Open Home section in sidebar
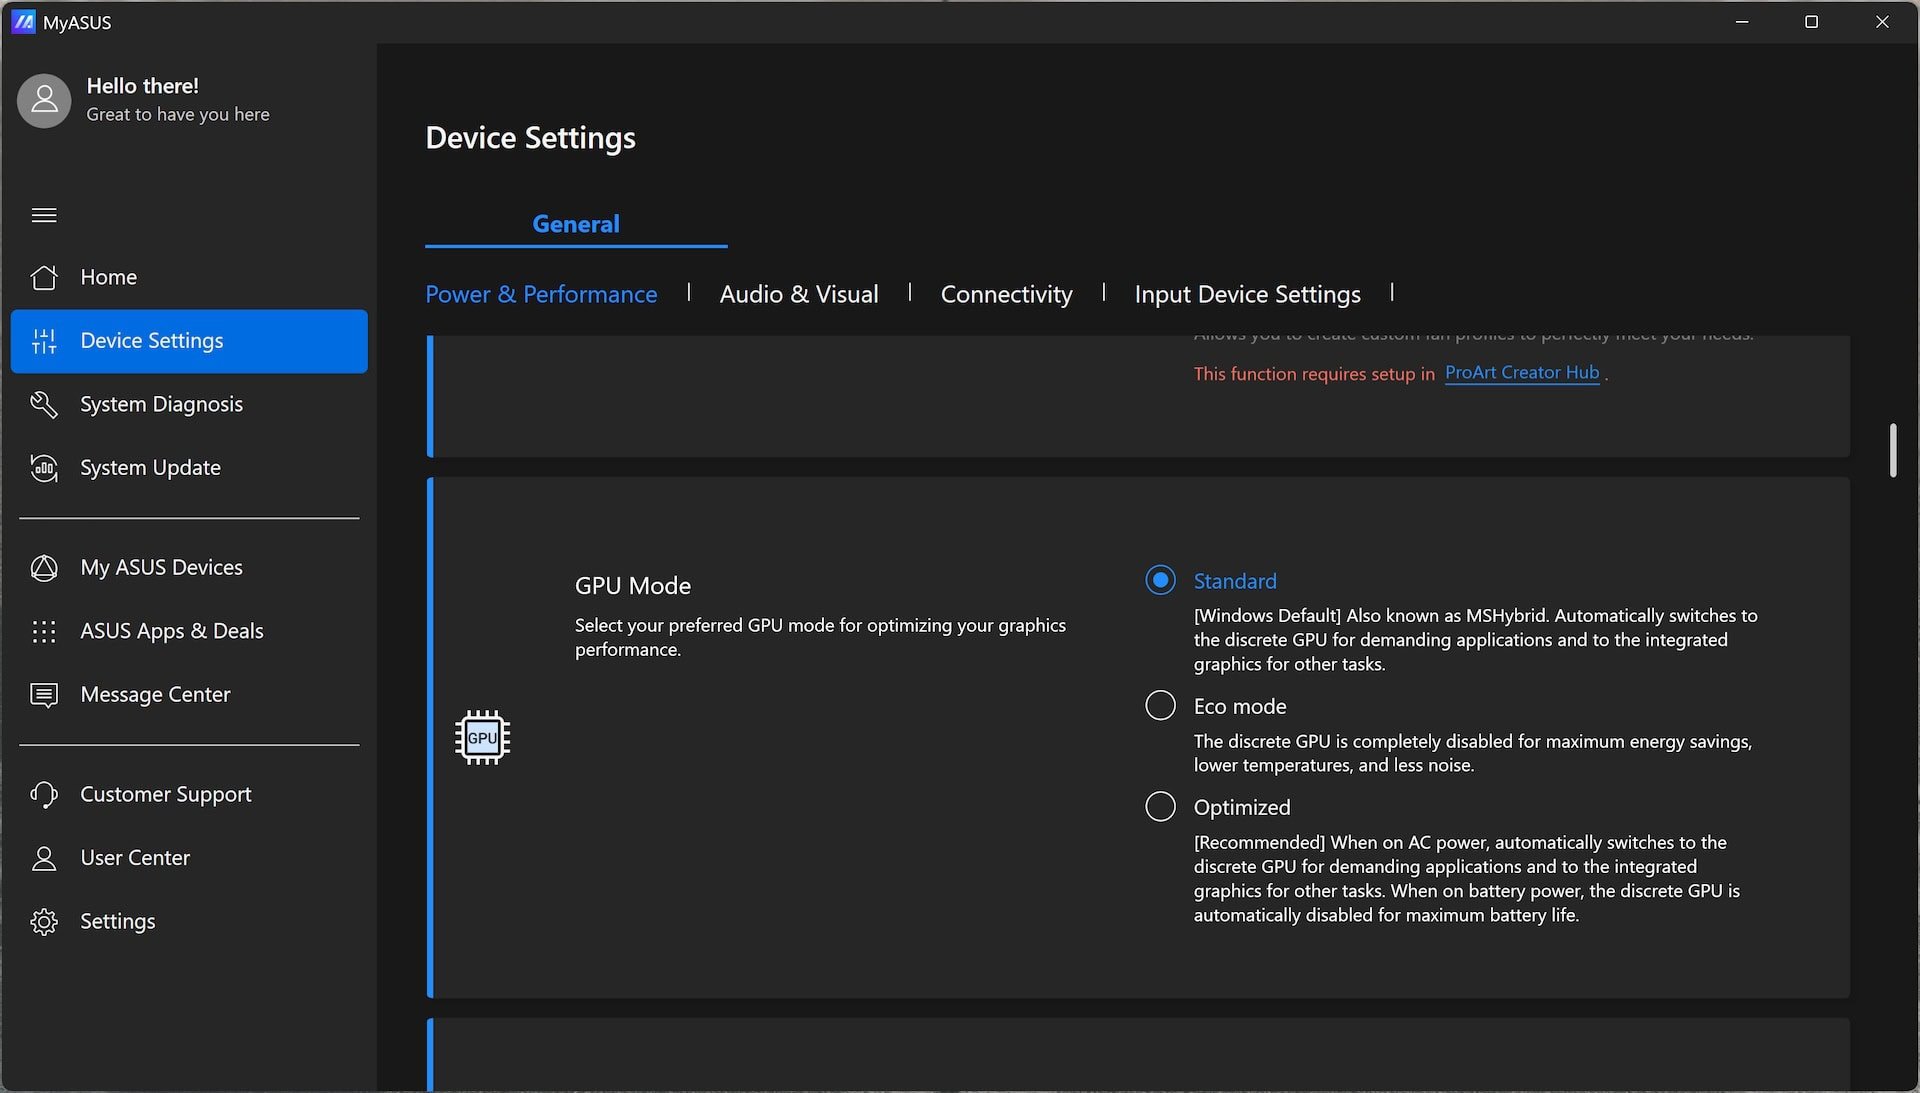The image size is (1920, 1093). pyautogui.click(x=108, y=277)
